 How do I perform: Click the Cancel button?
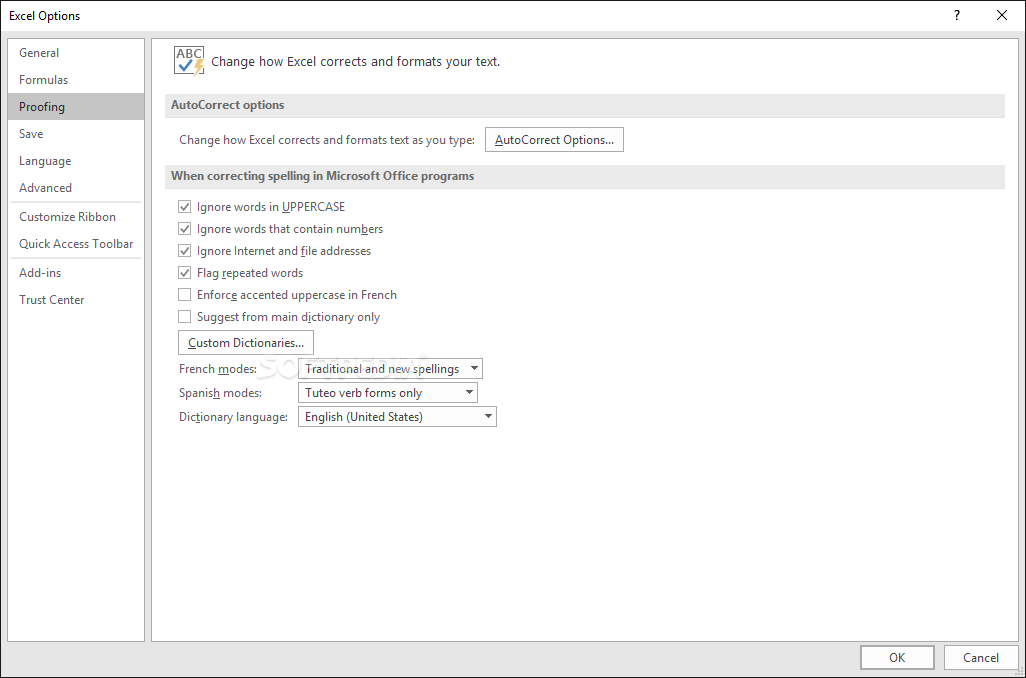(x=980, y=658)
